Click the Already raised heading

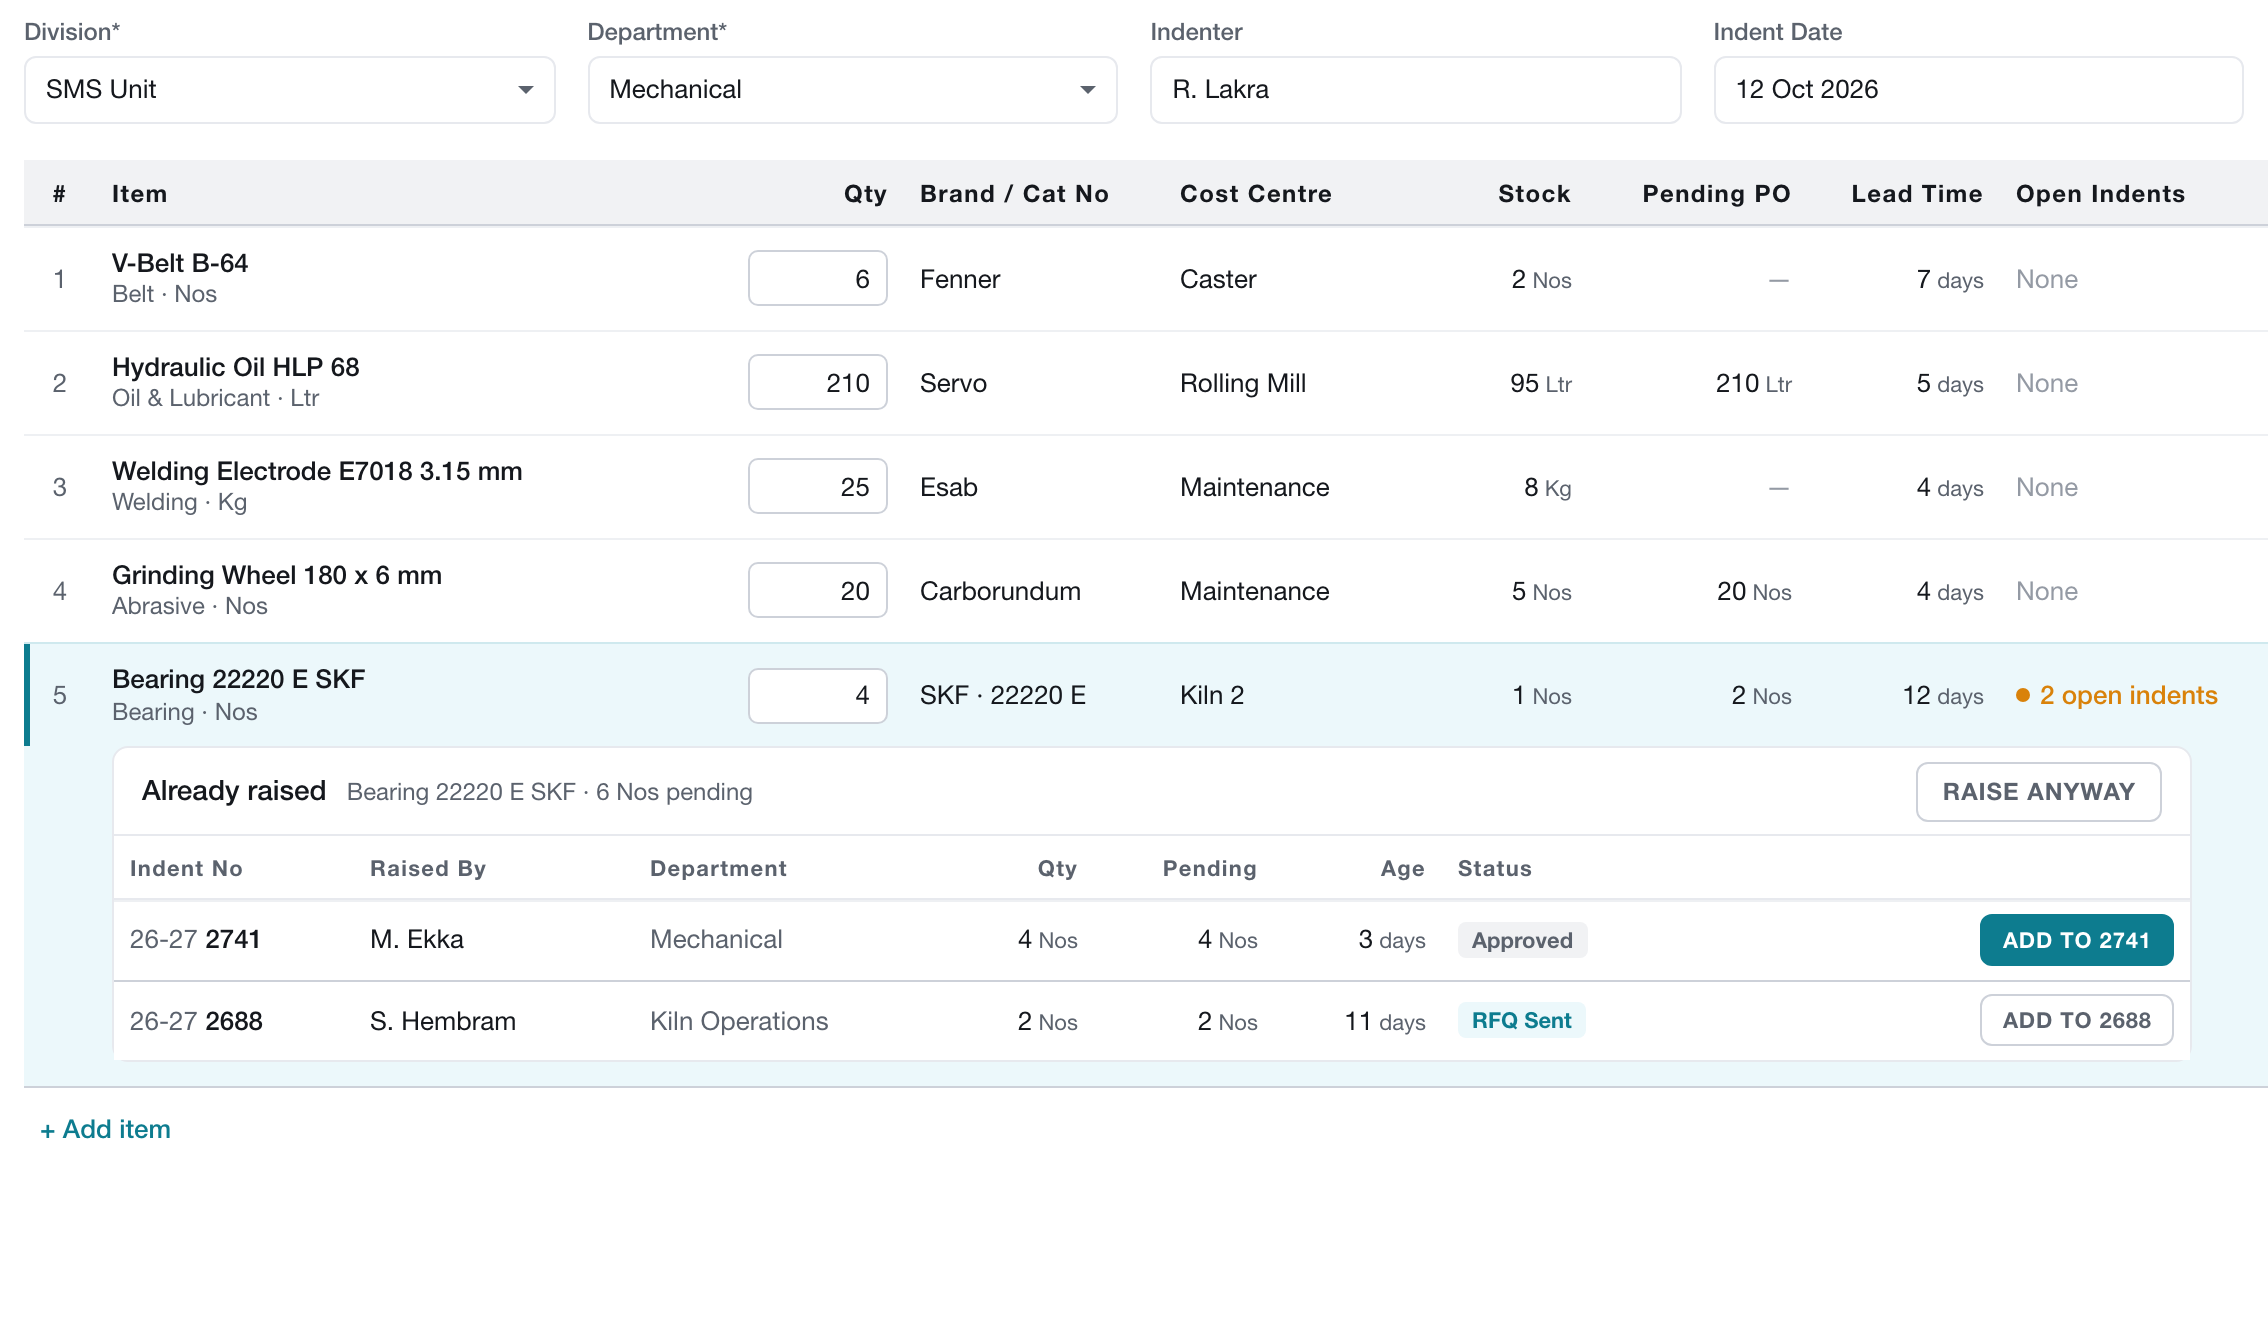[234, 791]
